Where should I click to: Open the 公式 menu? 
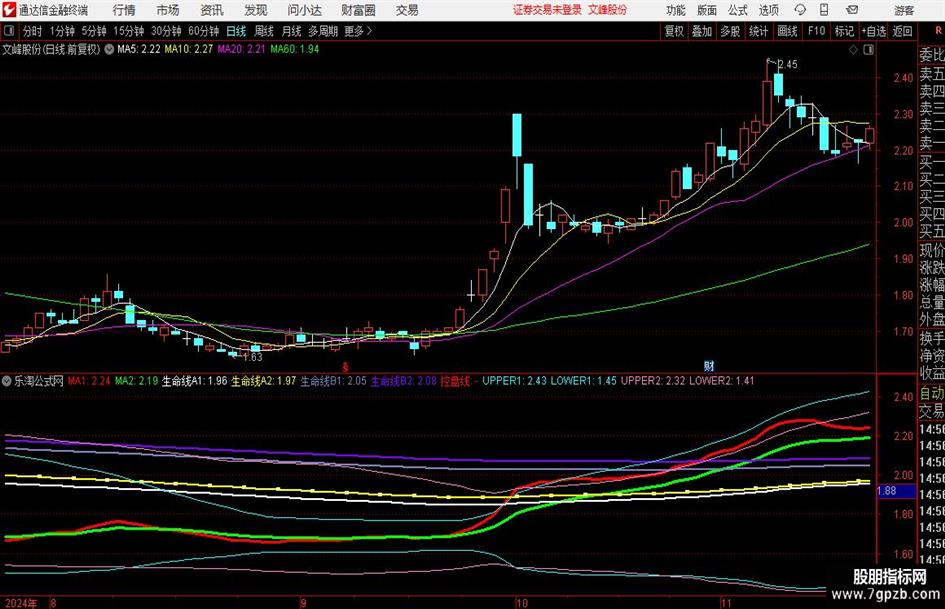[738, 10]
